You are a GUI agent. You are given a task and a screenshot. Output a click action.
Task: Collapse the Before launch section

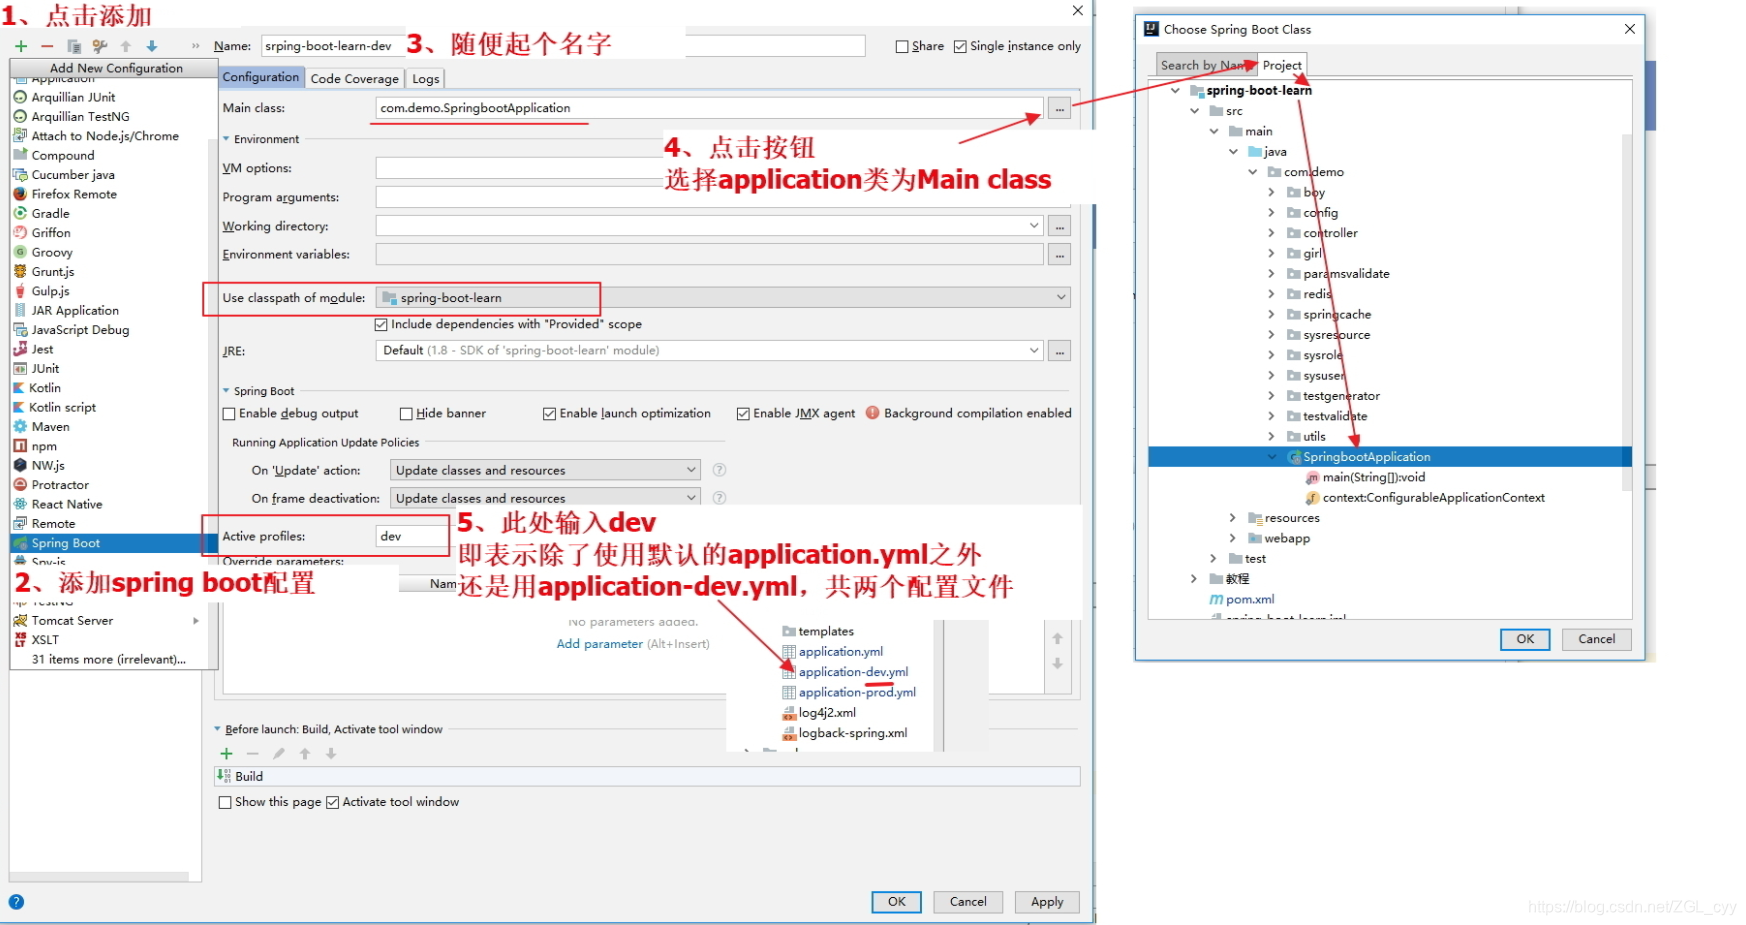[x=217, y=729]
